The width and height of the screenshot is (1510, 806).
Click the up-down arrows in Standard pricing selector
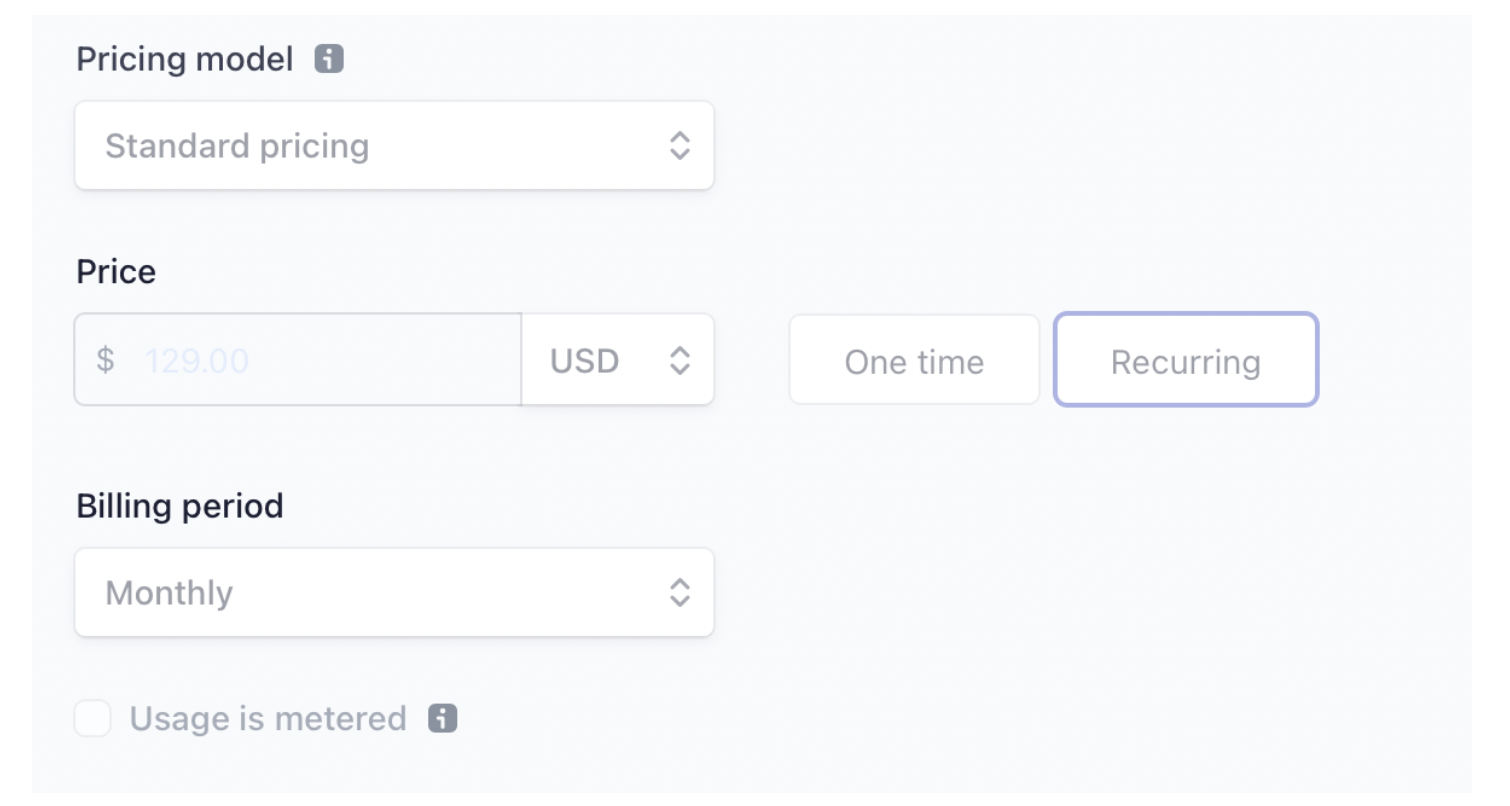click(x=680, y=146)
